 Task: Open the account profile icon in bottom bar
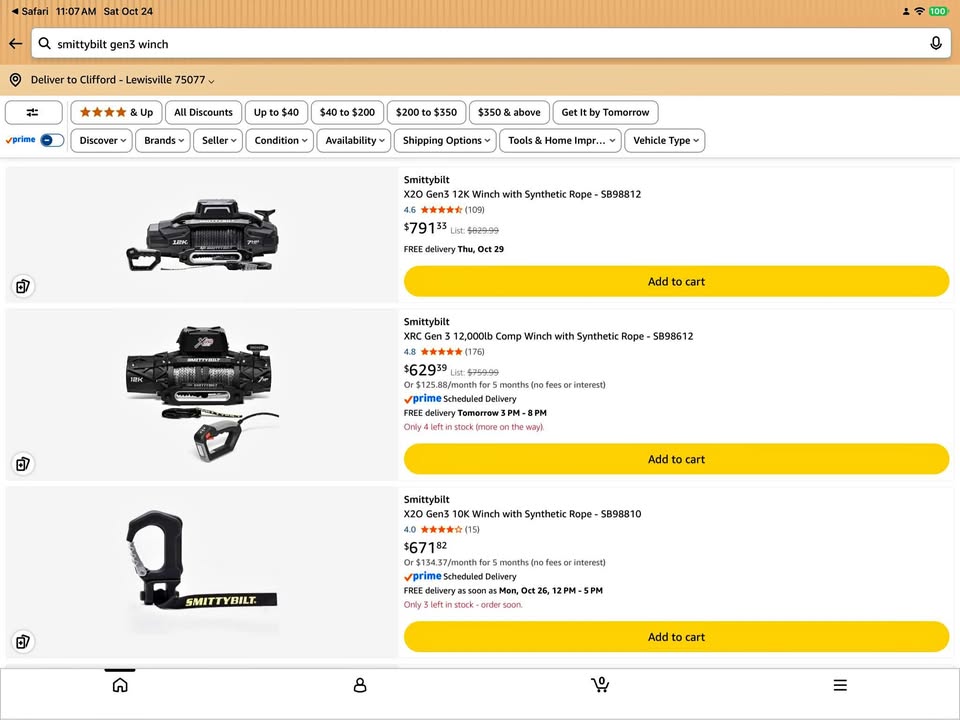[x=360, y=685]
